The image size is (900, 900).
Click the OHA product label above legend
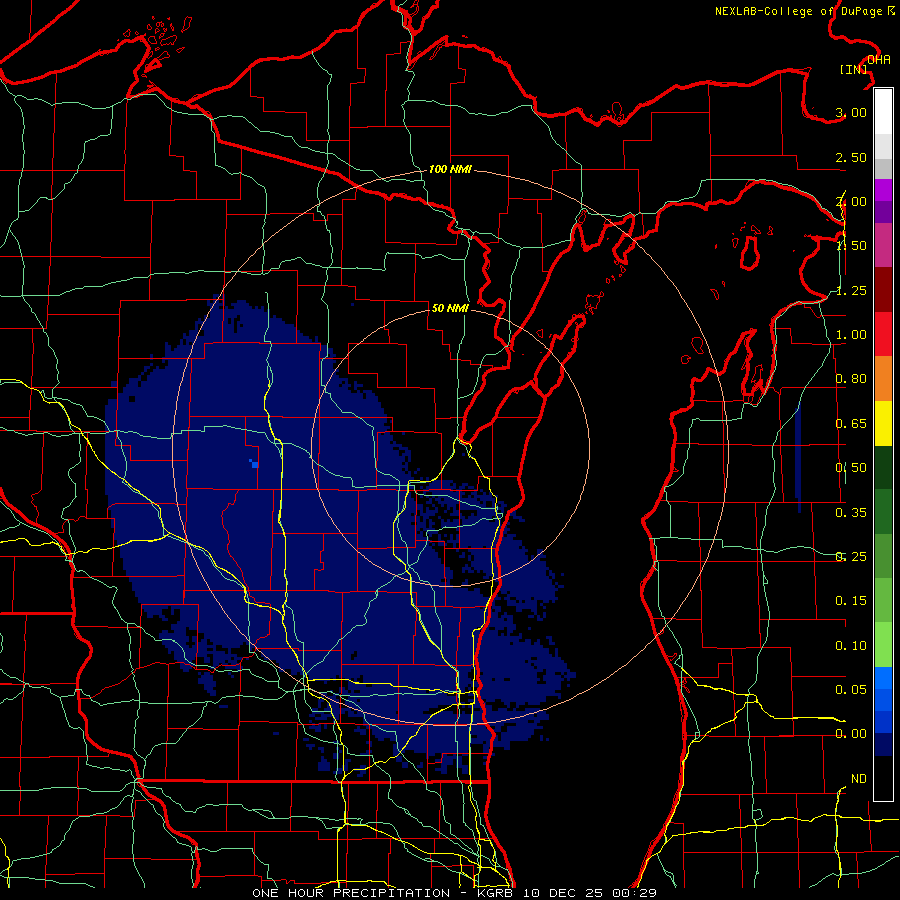point(878,60)
